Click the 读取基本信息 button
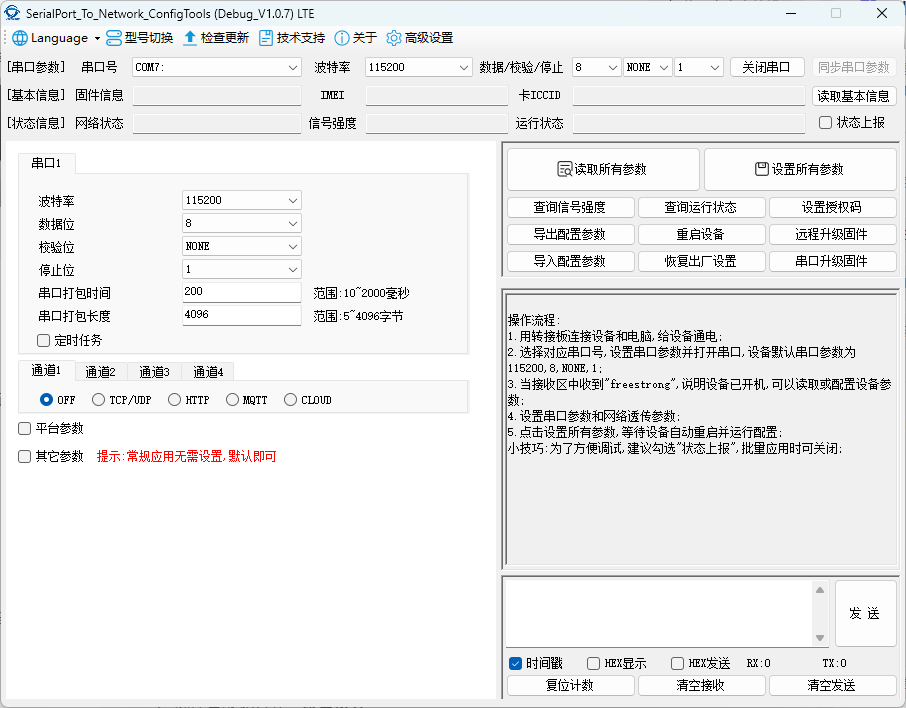The height and width of the screenshot is (708, 906). tap(853, 96)
